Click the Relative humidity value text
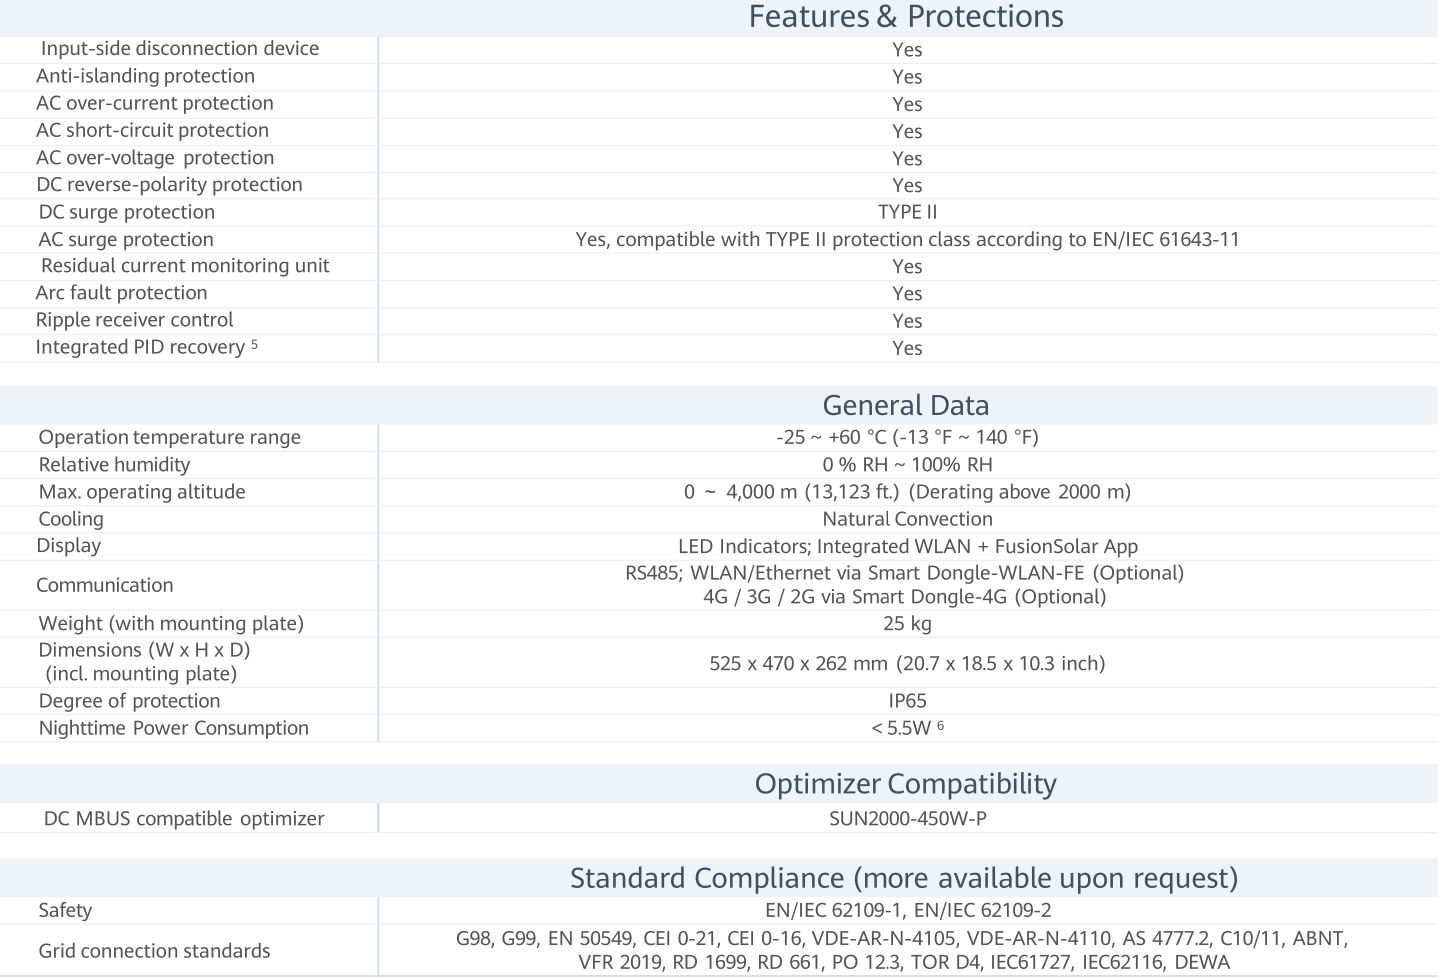 coord(907,465)
